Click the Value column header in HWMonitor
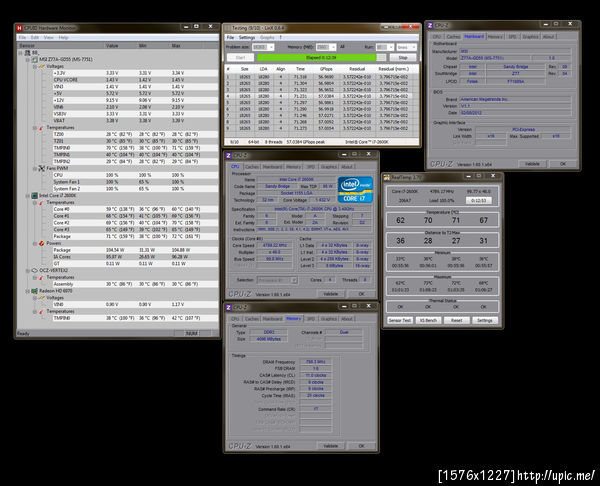Screen dimensions: 600x486 [121, 46]
